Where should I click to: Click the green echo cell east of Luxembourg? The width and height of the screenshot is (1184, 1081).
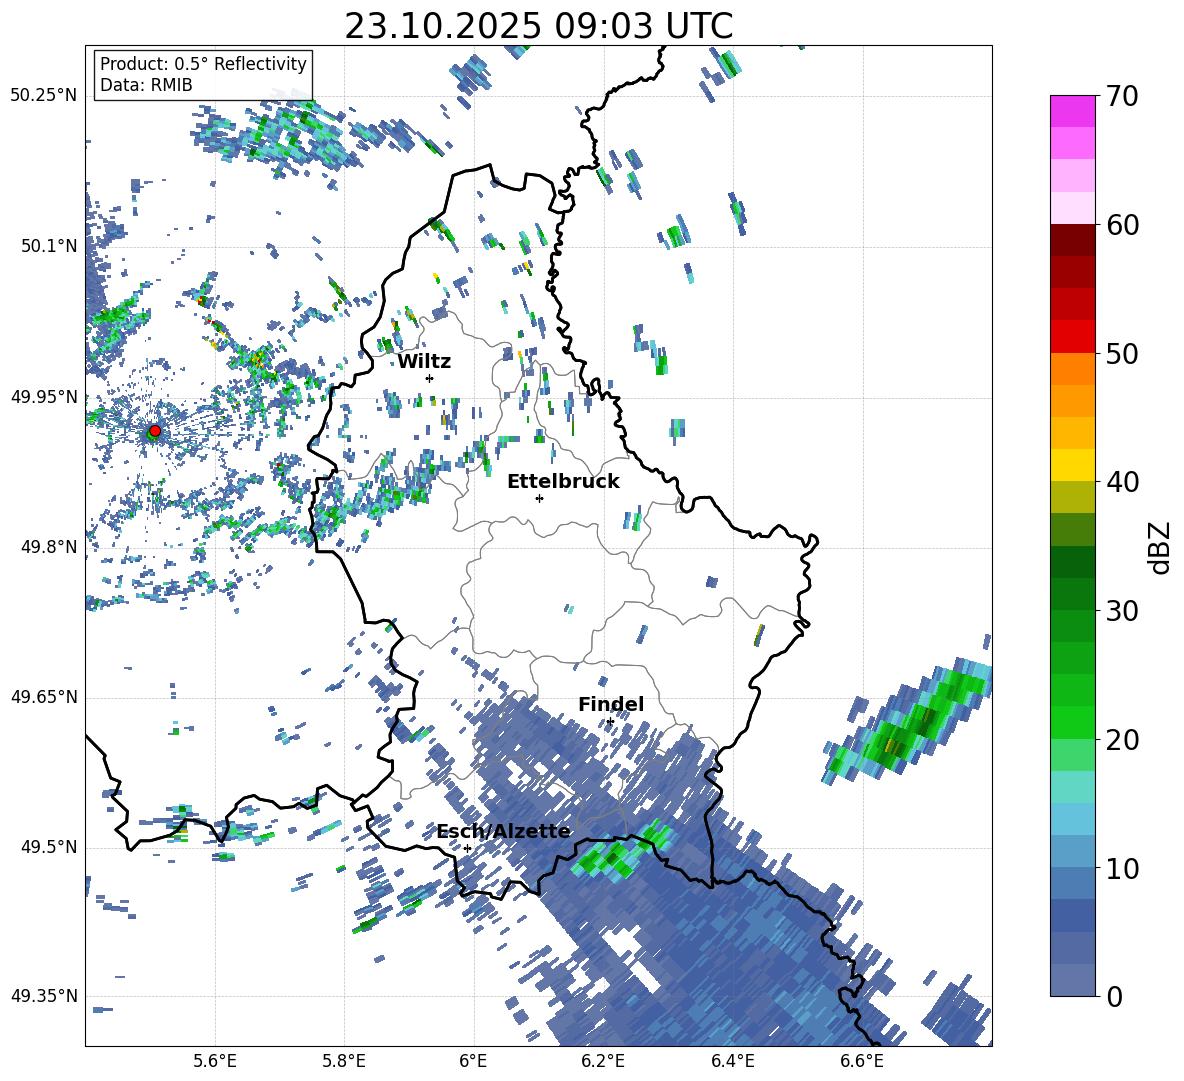(x=908, y=720)
